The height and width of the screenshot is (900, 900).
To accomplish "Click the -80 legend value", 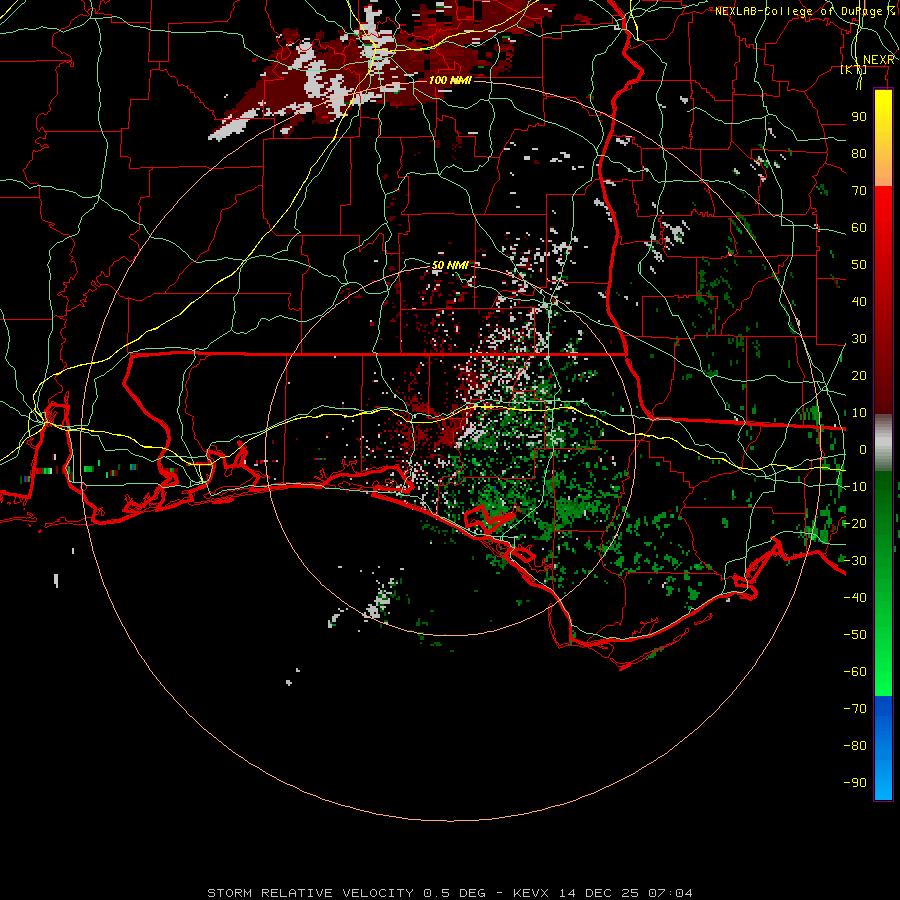I will tap(855, 746).
